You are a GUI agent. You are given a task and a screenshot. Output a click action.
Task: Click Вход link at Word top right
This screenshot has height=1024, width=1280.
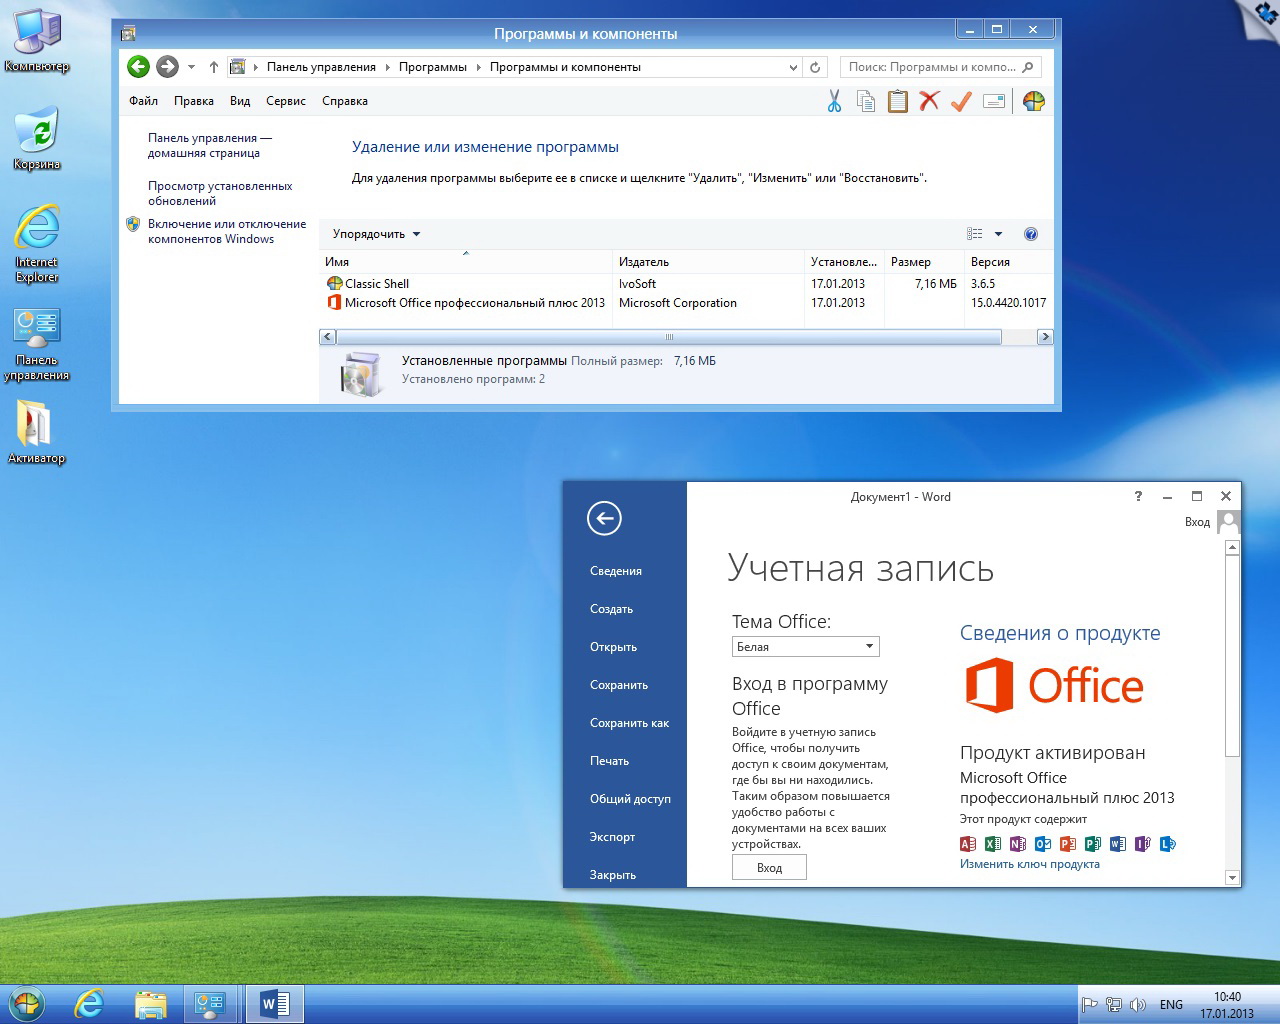[x=1197, y=522]
